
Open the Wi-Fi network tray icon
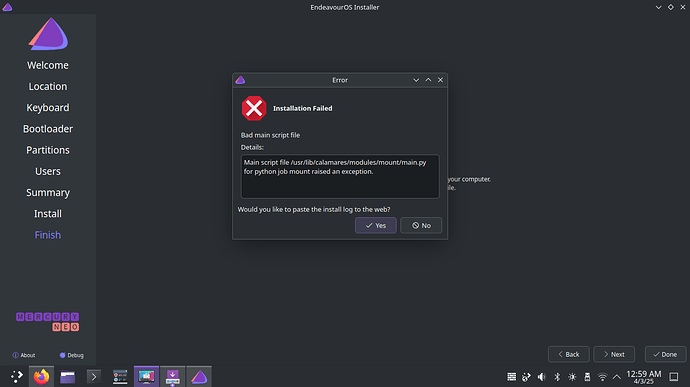[602, 377]
